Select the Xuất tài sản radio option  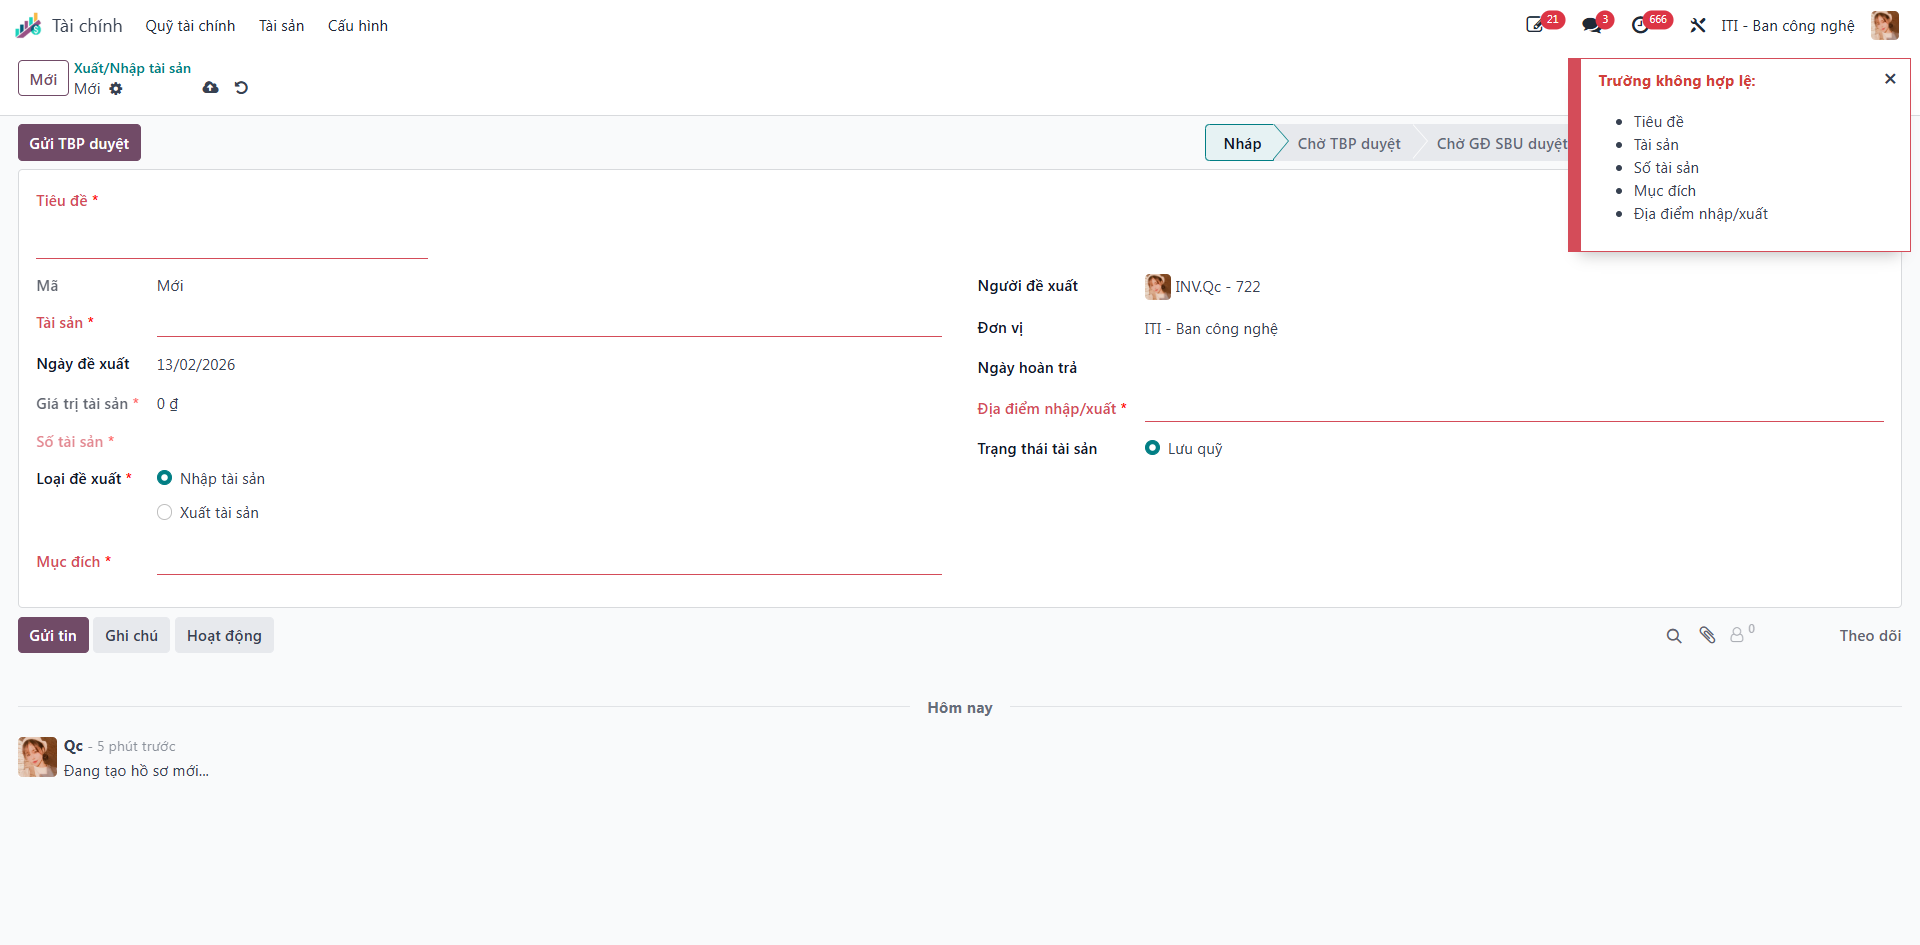pos(165,512)
